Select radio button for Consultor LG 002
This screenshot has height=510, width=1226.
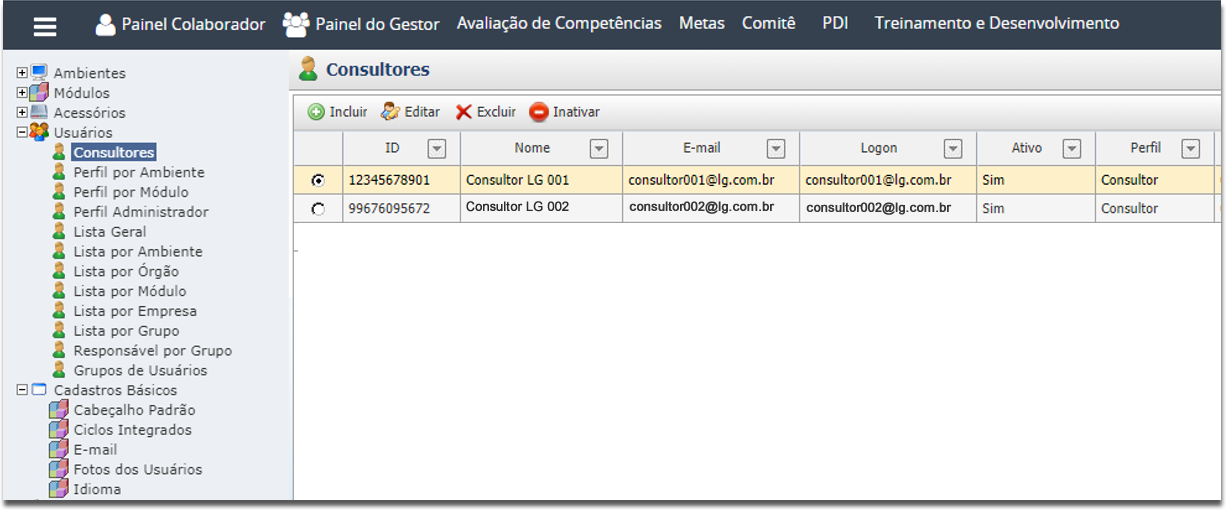pyautogui.click(x=318, y=209)
